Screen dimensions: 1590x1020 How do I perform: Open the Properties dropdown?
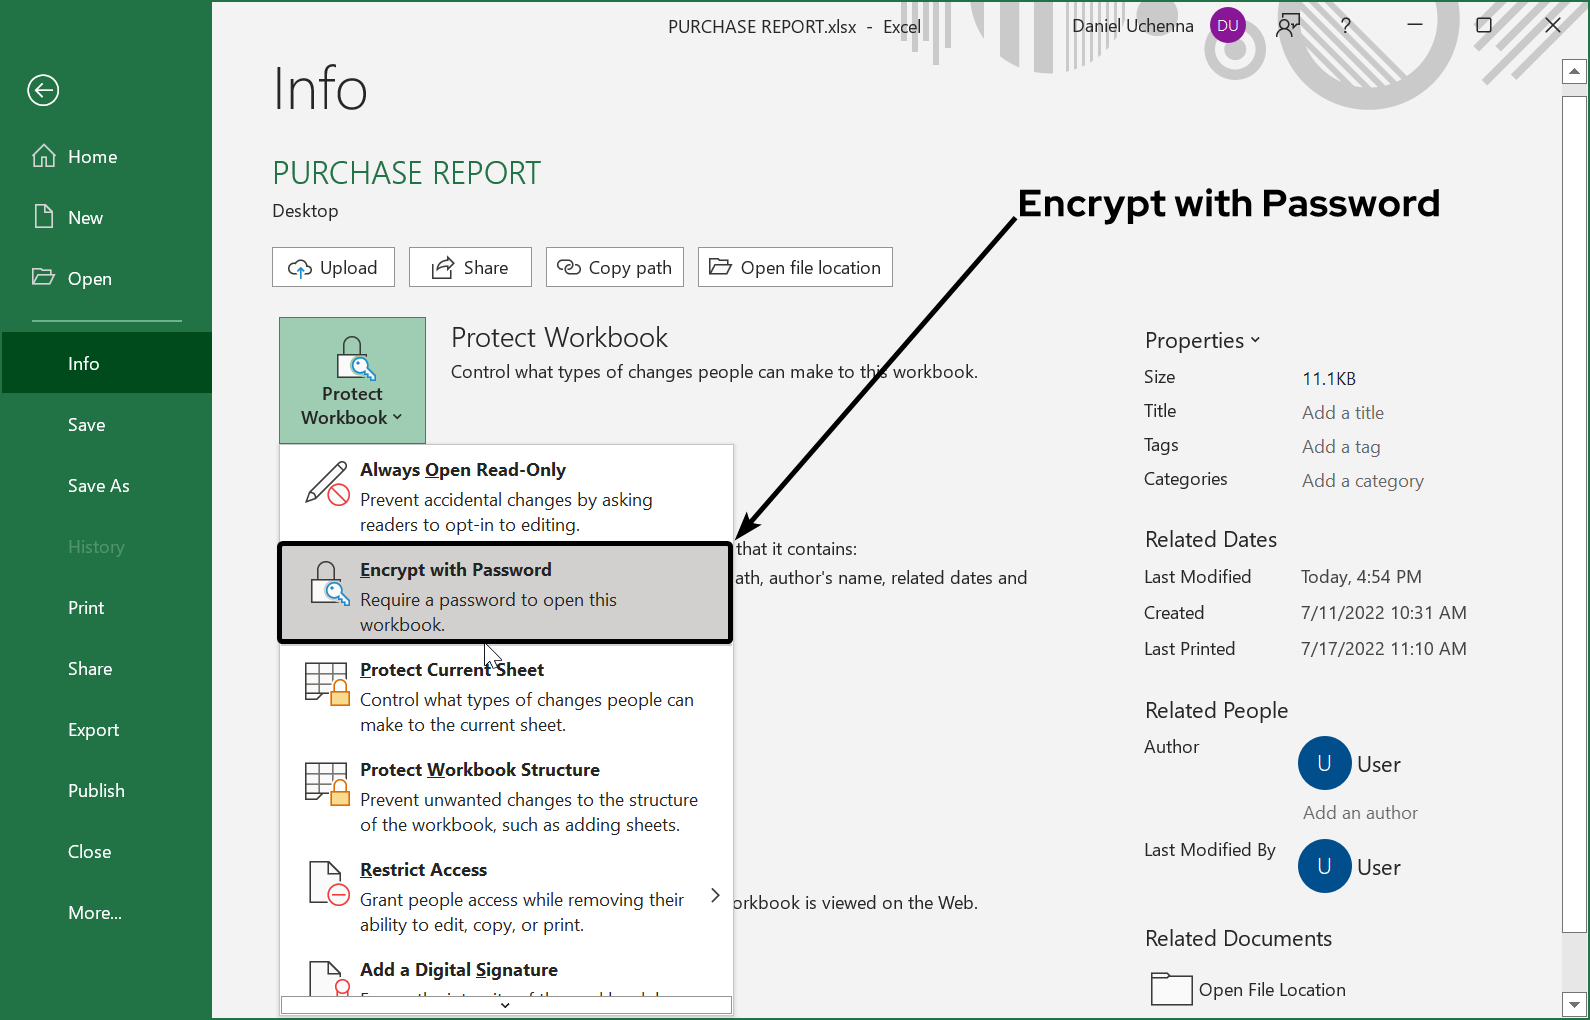(x=1255, y=340)
